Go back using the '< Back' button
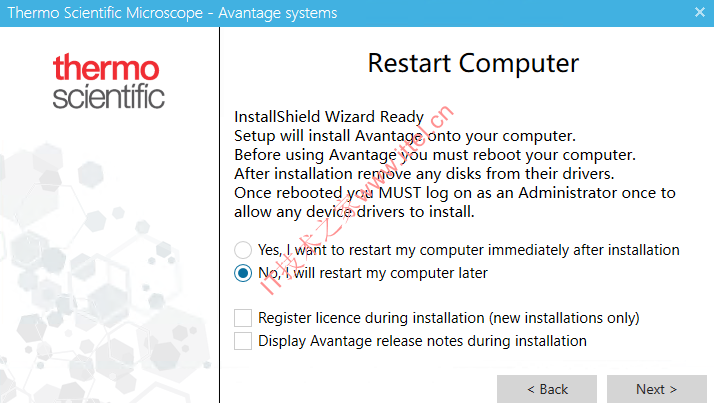 point(547,389)
